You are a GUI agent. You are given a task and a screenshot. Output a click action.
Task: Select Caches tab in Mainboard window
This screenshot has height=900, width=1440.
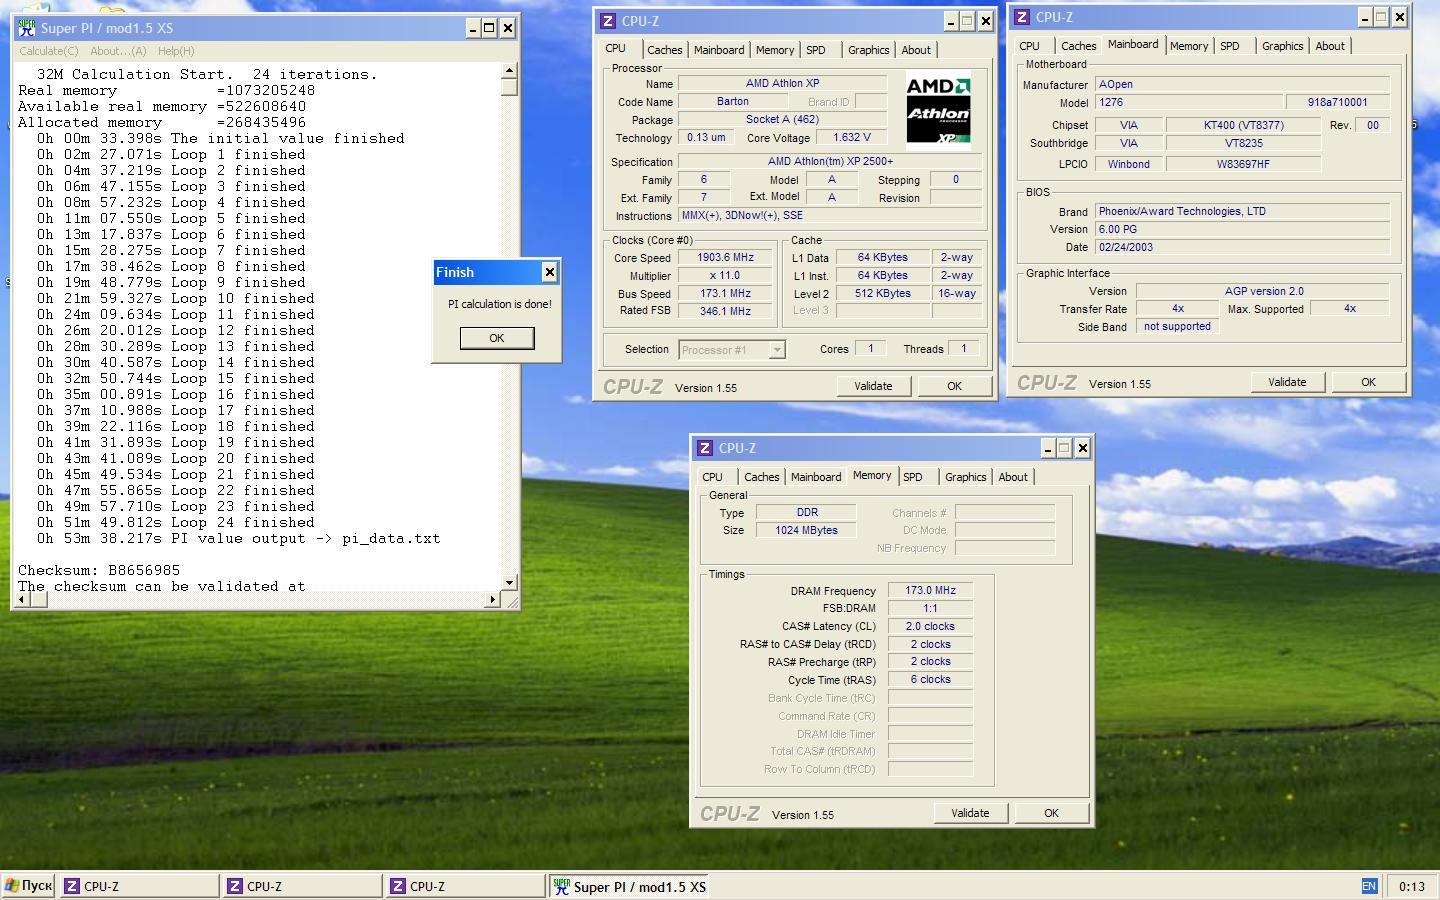tap(1078, 46)
